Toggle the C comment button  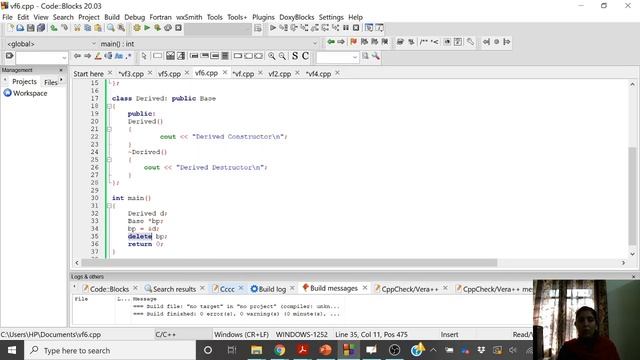pos(305,56)
